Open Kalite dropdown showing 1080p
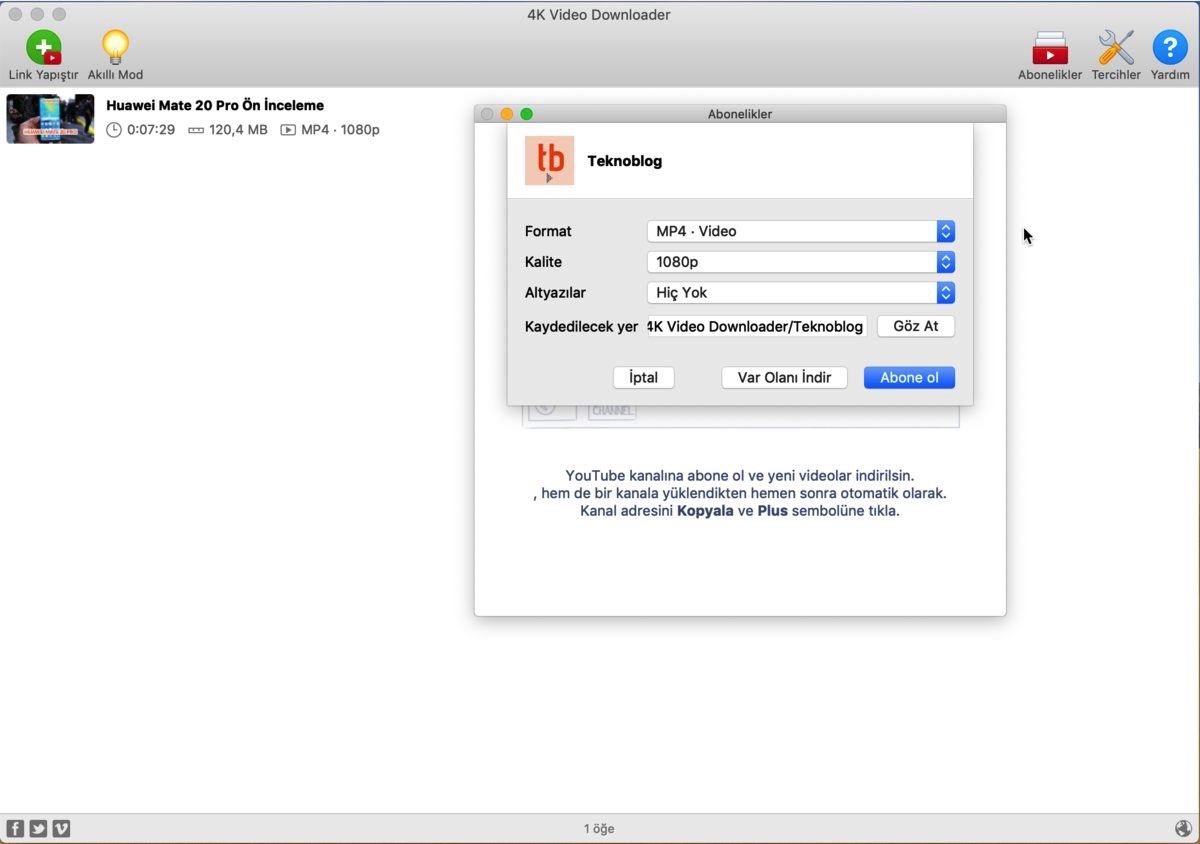1200x844 pixels. click(801, 262)
